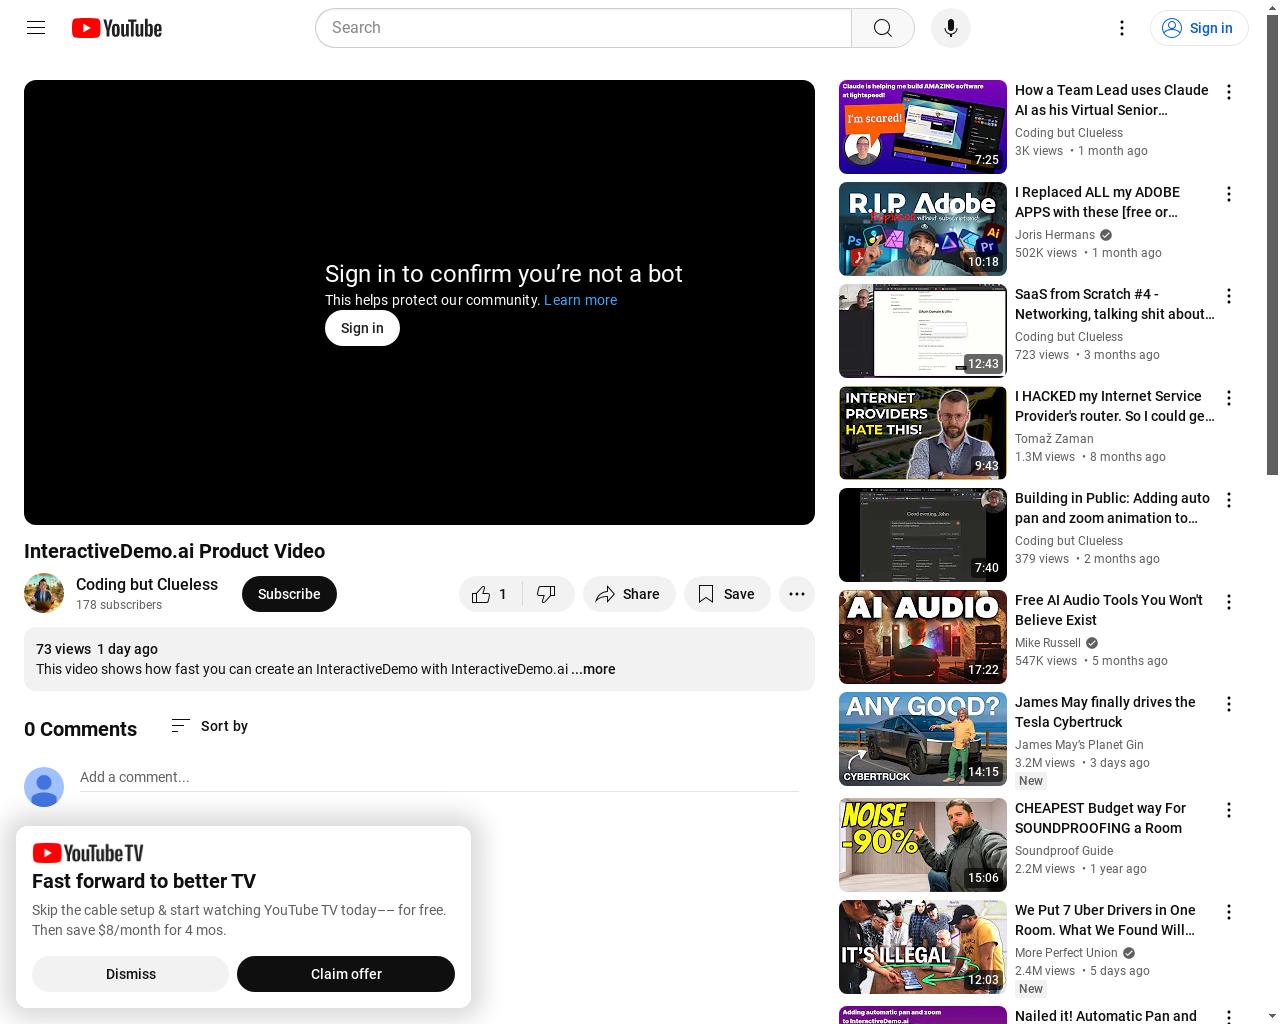Open options for Replaced ADOBE APPS video
Screen dimensions: 1280x1024
(x=1229, y=194)
